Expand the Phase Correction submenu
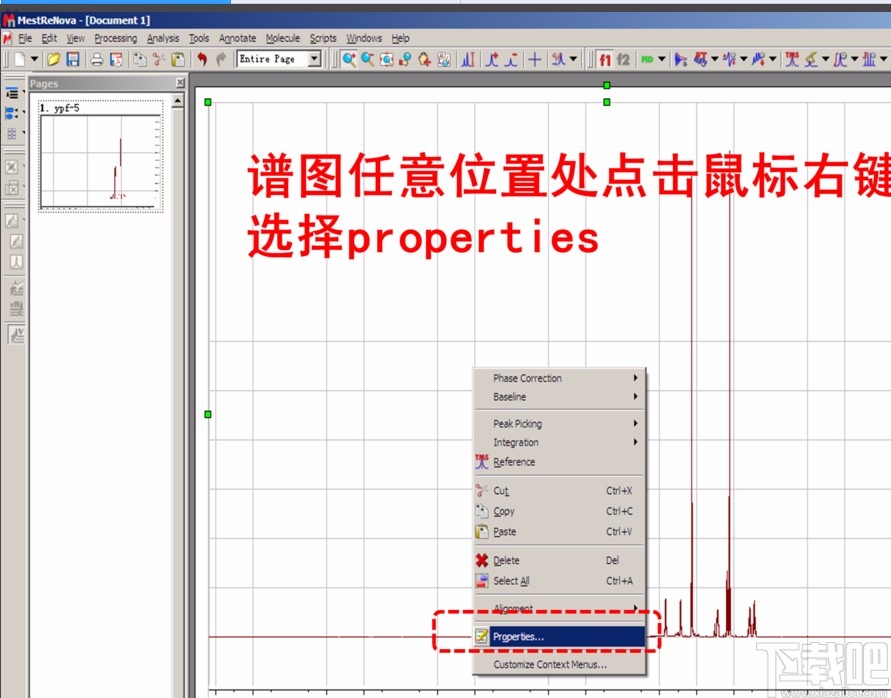Viewport: 891px width, 698px height. pos(560,378)
